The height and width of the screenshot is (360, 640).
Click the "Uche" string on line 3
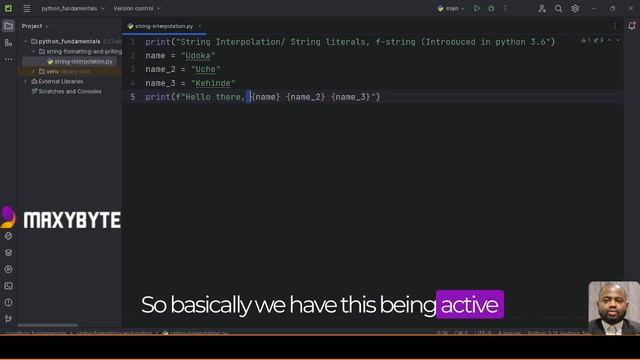point(205,69)
